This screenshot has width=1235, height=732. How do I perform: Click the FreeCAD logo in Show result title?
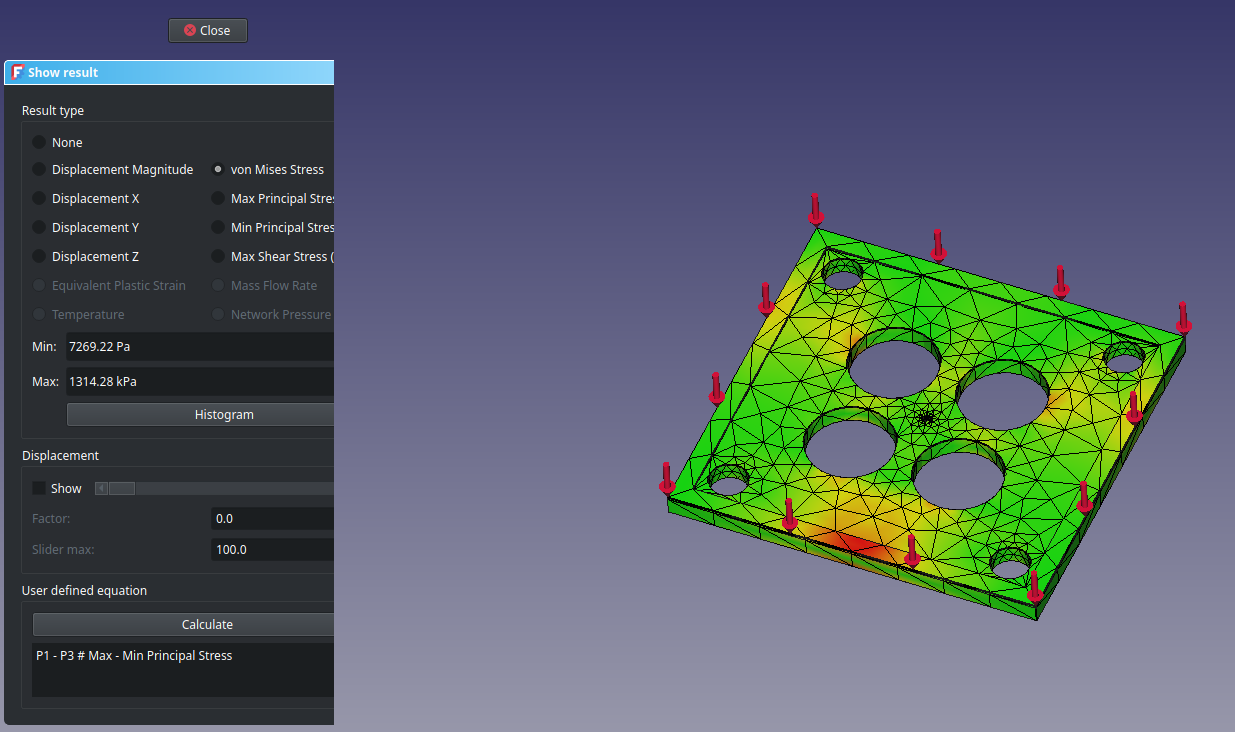17,73
